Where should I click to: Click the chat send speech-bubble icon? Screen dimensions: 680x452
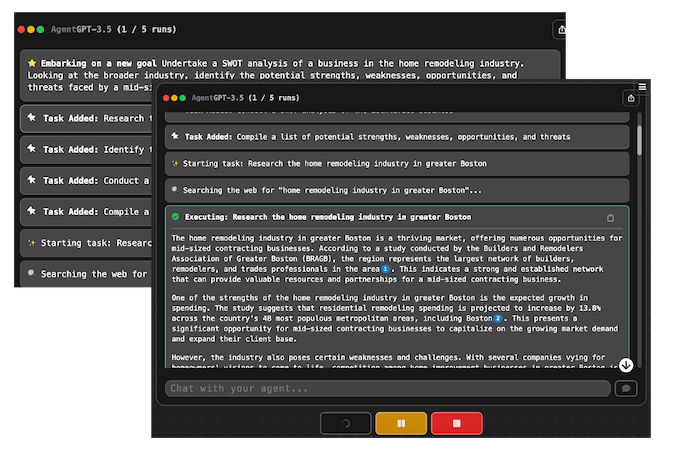point(626,388)
